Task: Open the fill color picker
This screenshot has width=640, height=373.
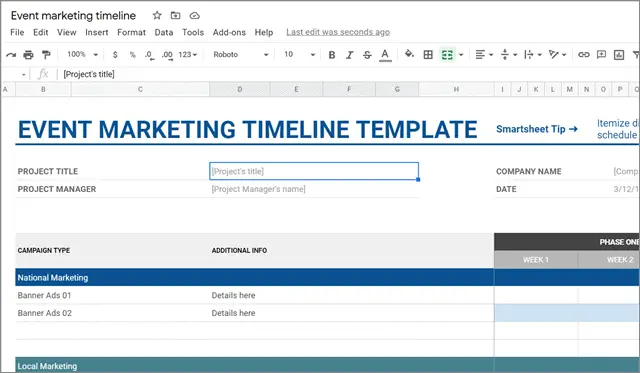Action: (409, 54)
